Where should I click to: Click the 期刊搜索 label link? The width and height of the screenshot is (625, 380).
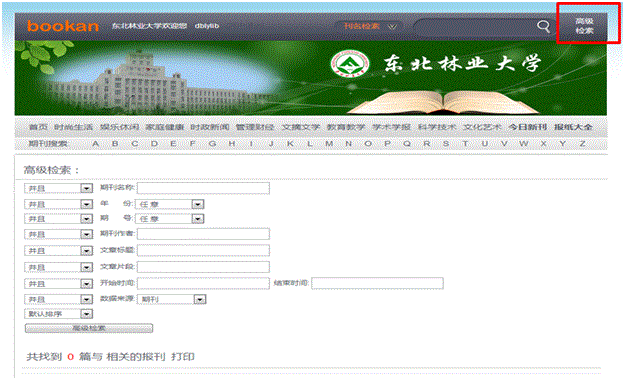(48, 144)
